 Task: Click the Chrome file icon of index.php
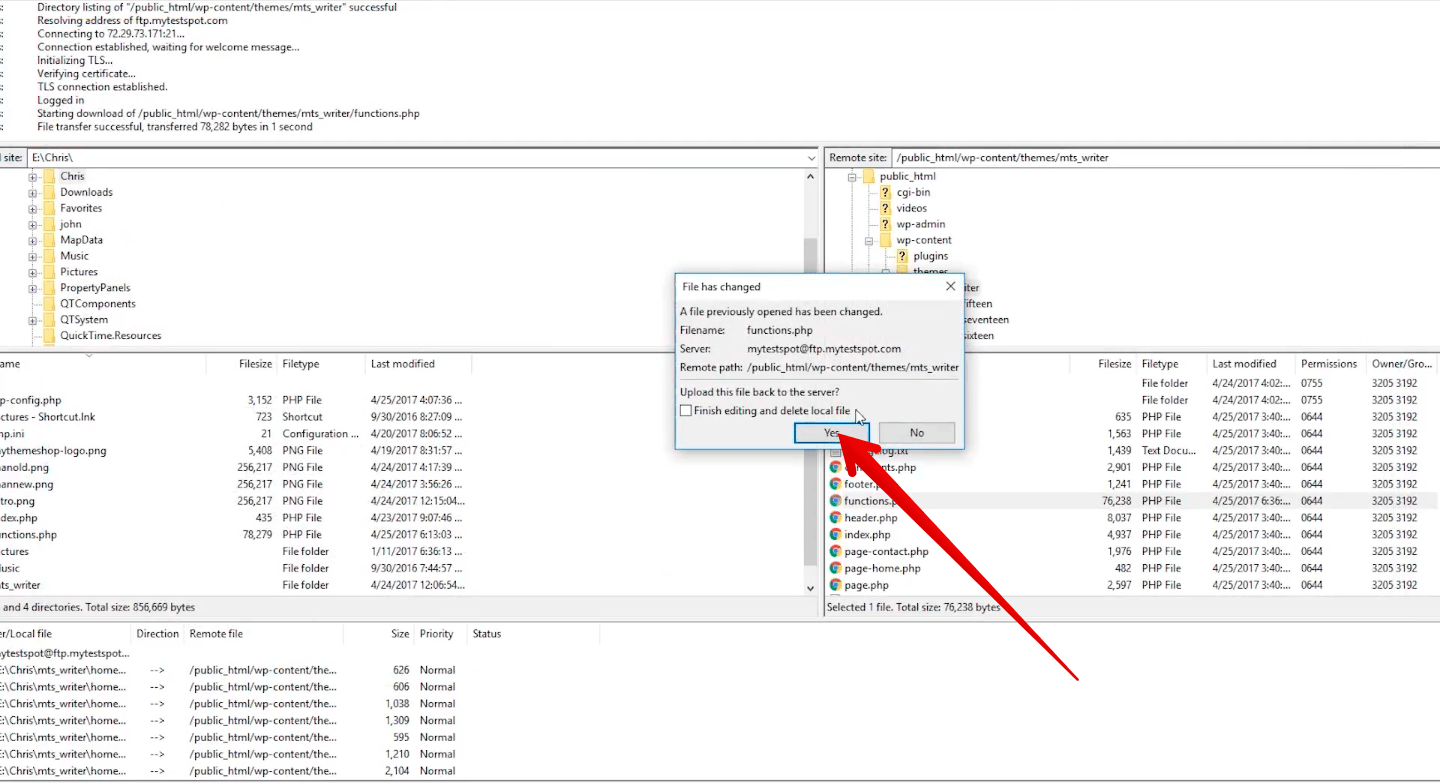click(x=836, y=535)
